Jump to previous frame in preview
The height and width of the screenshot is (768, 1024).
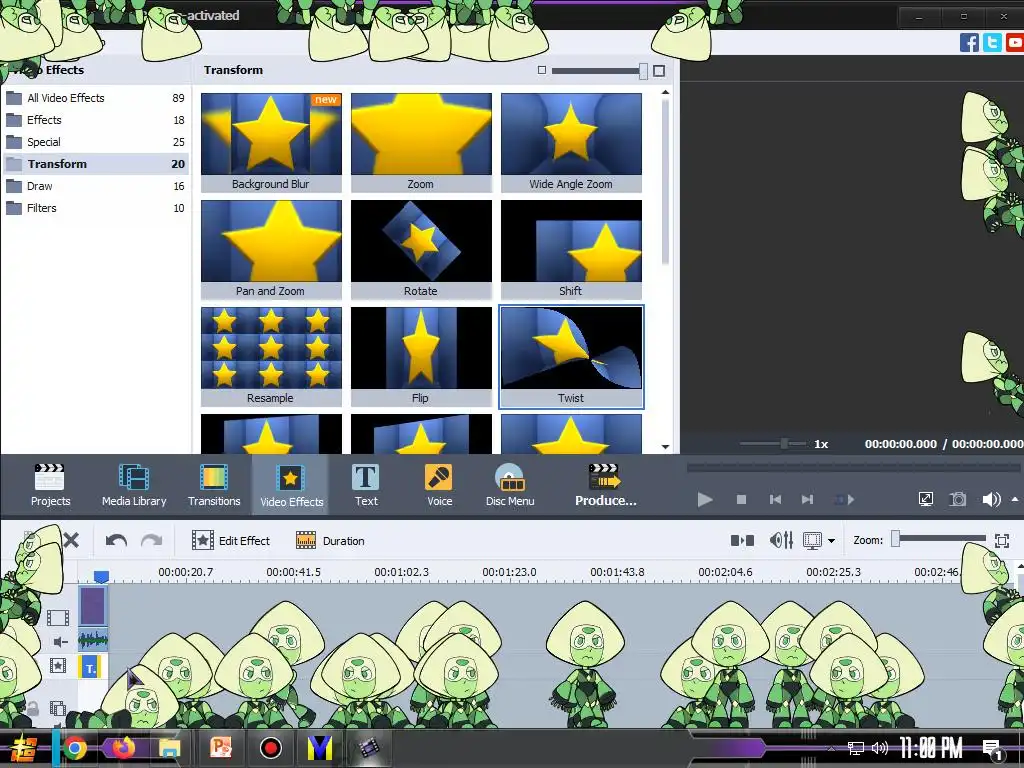775,500
